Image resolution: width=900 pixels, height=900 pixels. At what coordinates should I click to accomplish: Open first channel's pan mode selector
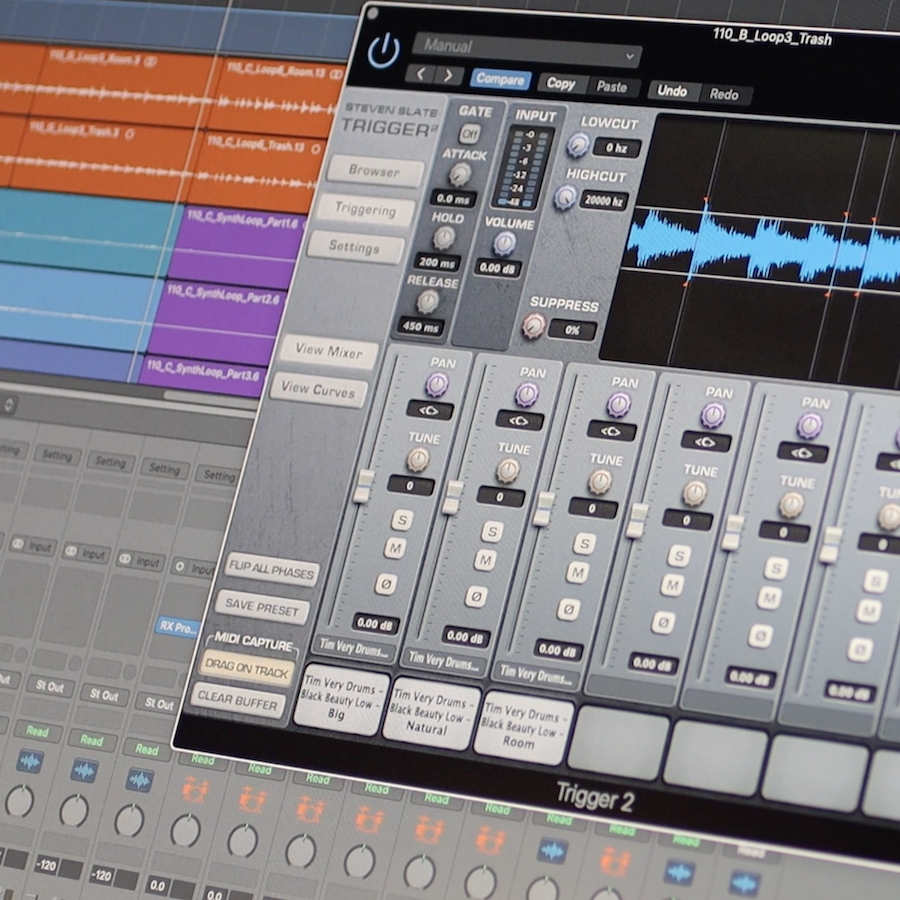[x=430, y=410]
